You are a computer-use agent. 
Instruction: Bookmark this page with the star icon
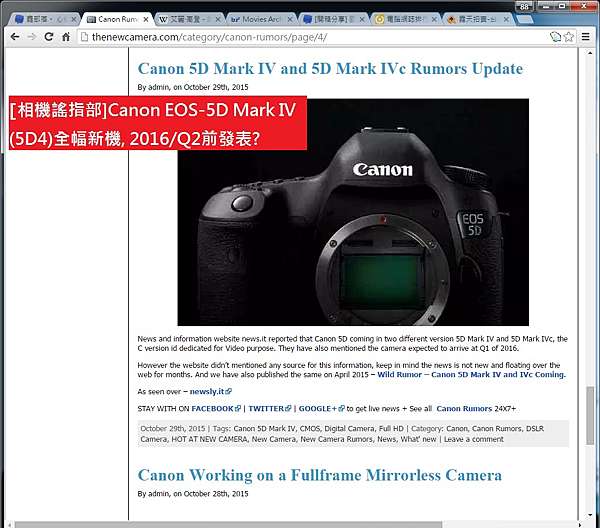(x=569, y=37)
